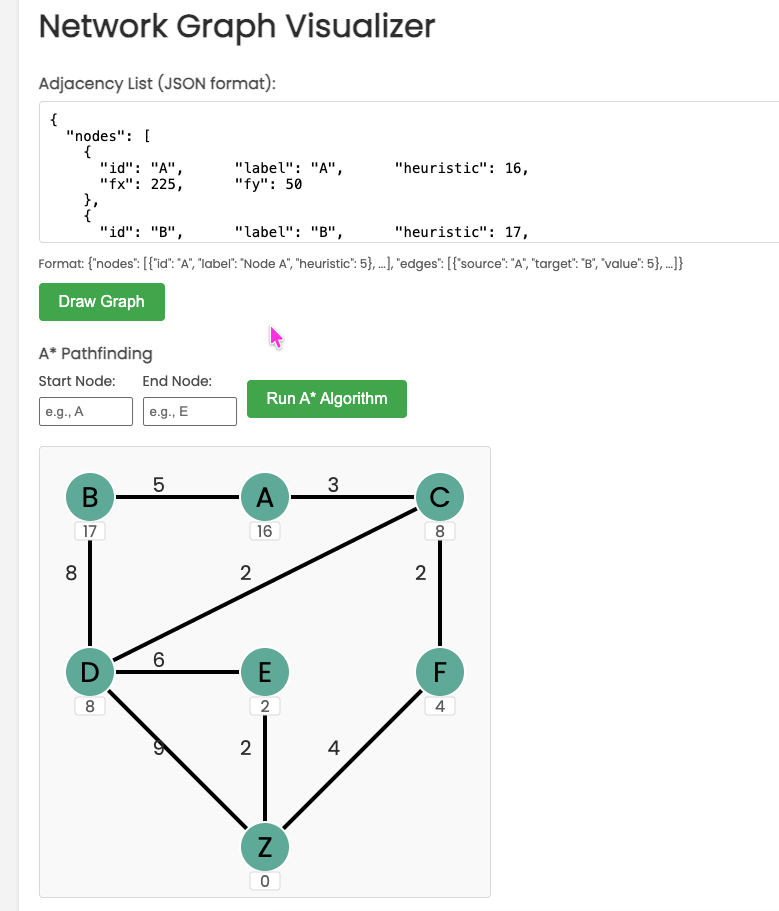Image resolution: width=779 pixels, height=911 pixels.
Task: Select node B circle in the graph
Action: [x=90, y=497]
